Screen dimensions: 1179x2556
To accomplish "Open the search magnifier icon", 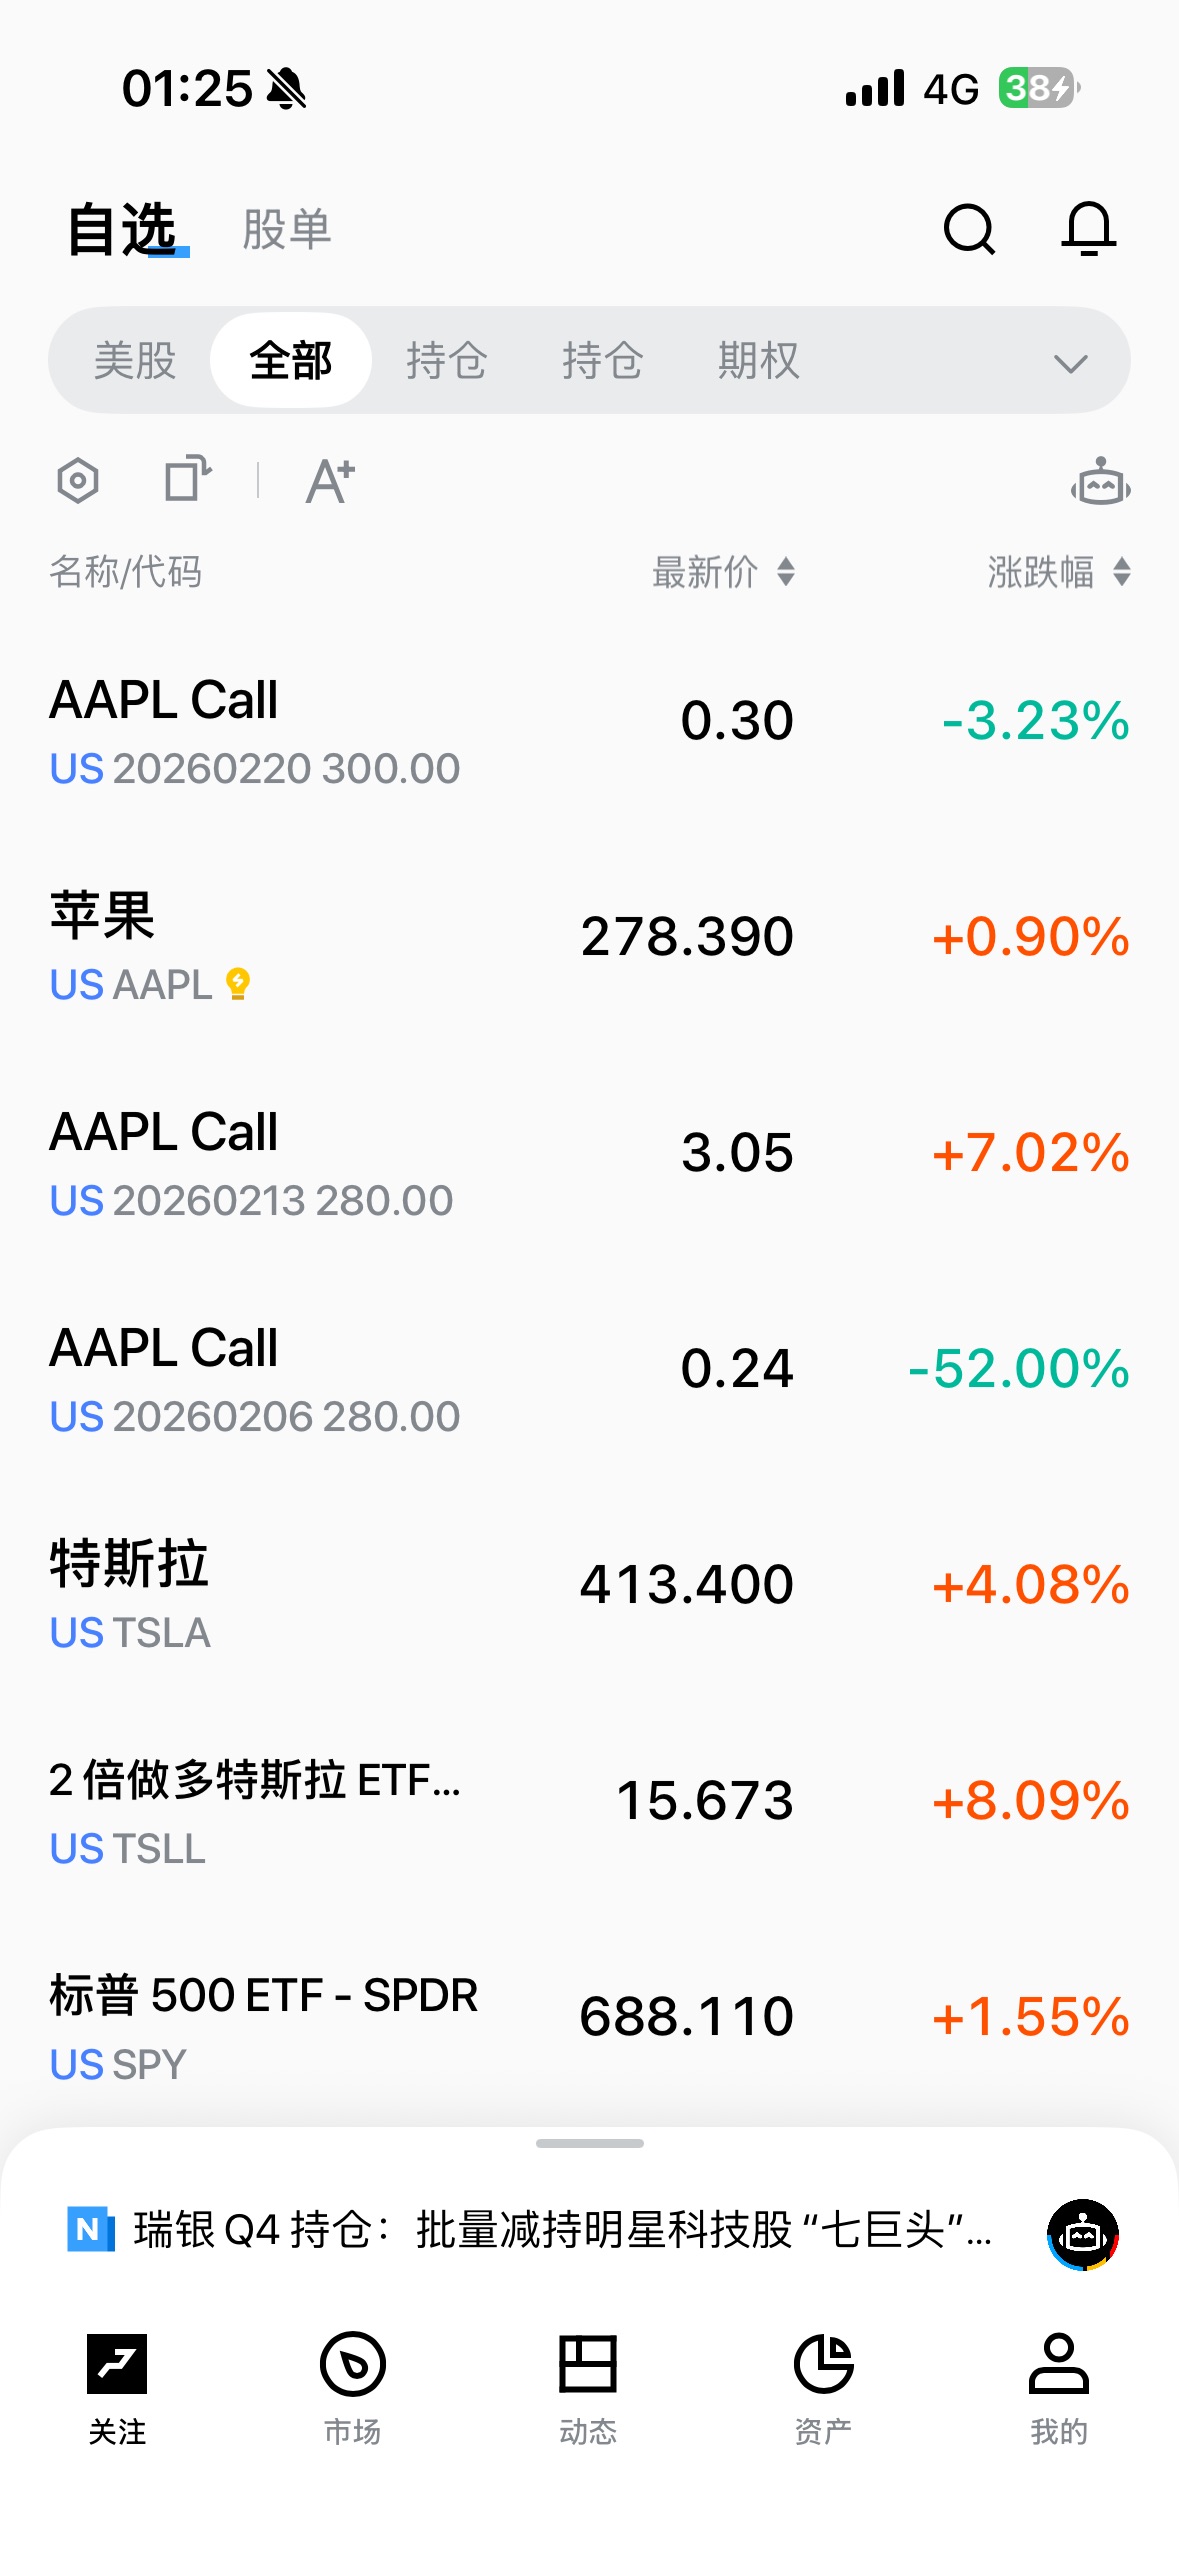I will (x=969, y=230).
